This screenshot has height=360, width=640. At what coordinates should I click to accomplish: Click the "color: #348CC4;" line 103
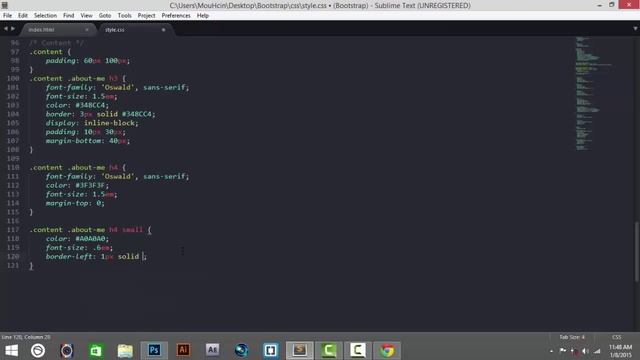[x=77, y=105]
